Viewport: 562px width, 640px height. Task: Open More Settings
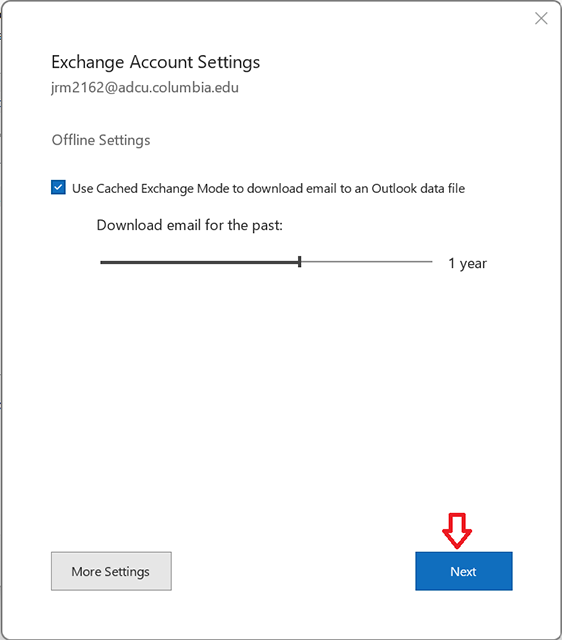[111, 571]
